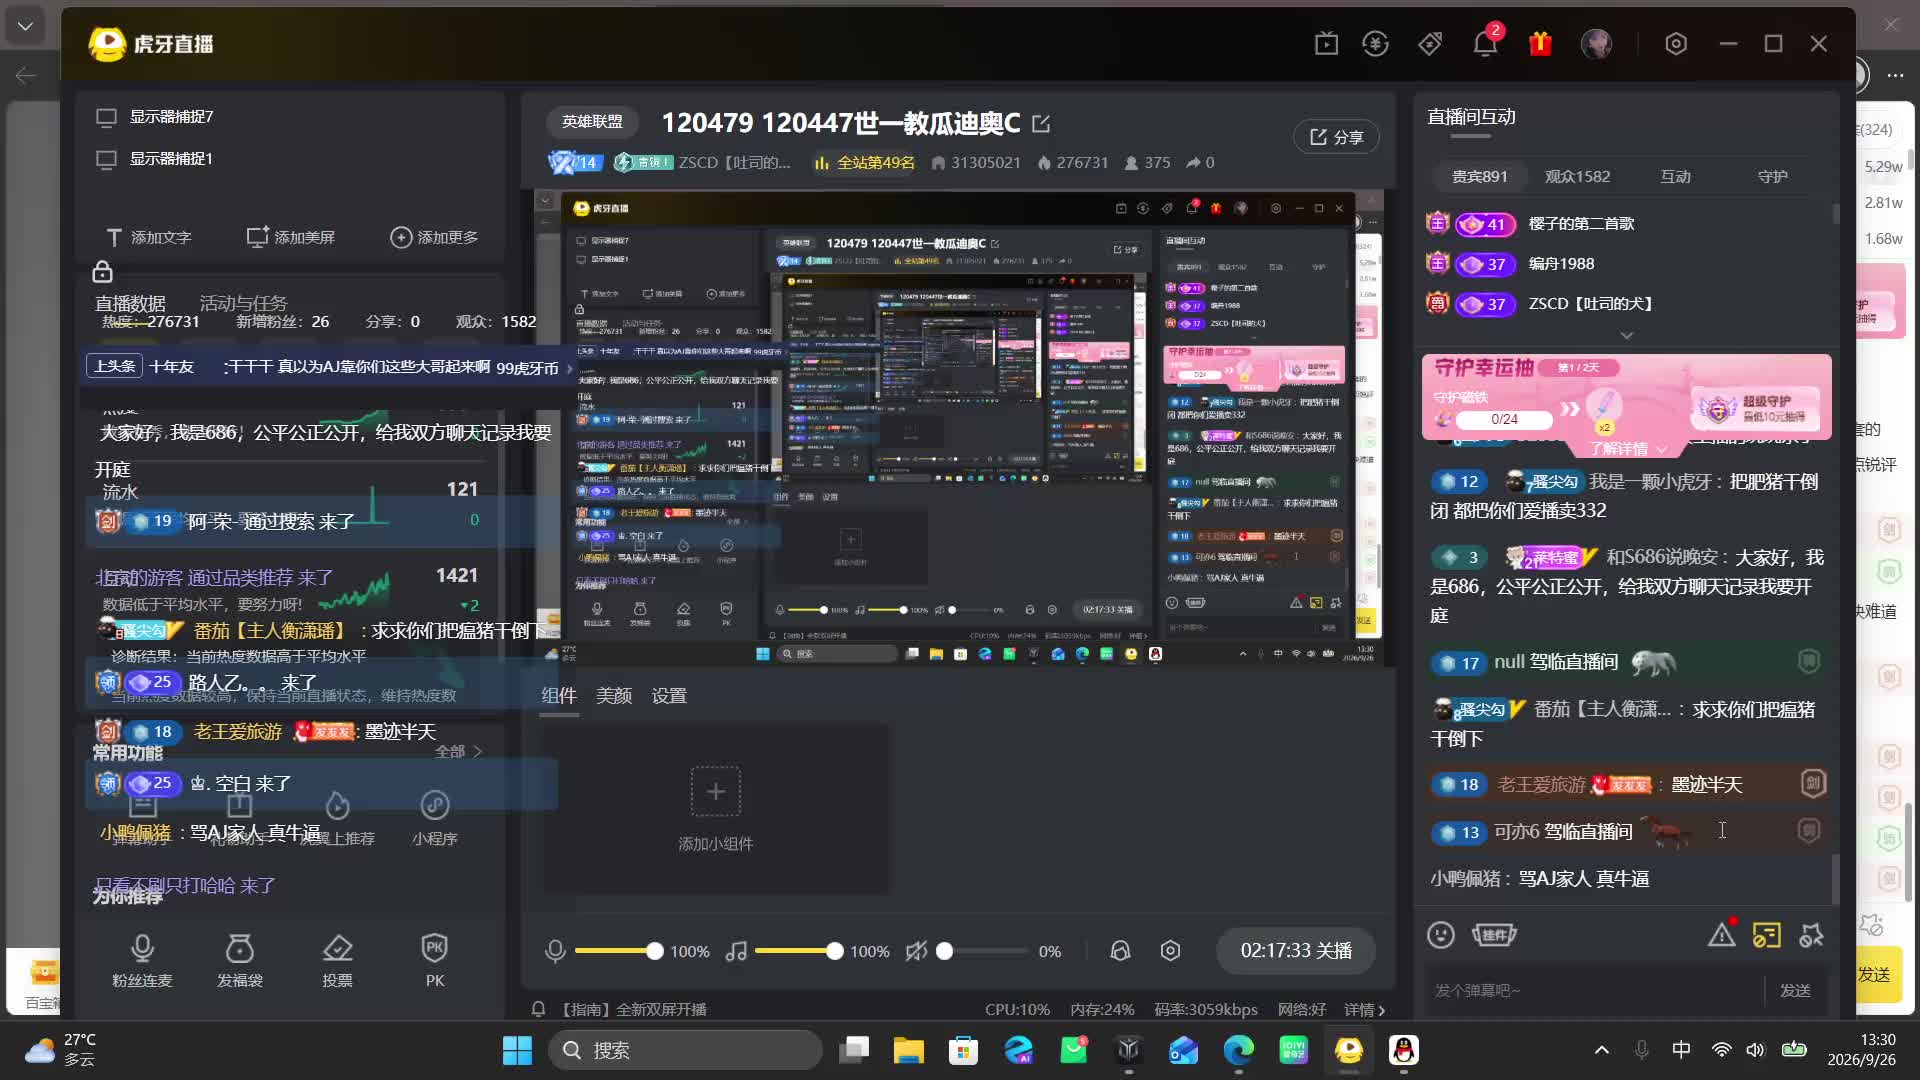Open the lucky bag feature

[240, 960]
